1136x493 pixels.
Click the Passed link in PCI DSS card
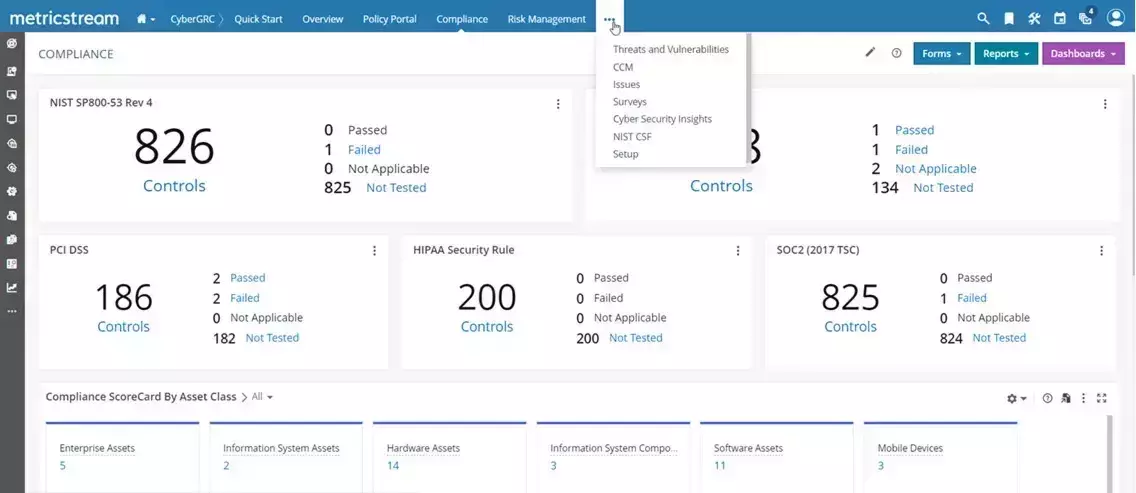pyautogui.click(x=248, y=278)
